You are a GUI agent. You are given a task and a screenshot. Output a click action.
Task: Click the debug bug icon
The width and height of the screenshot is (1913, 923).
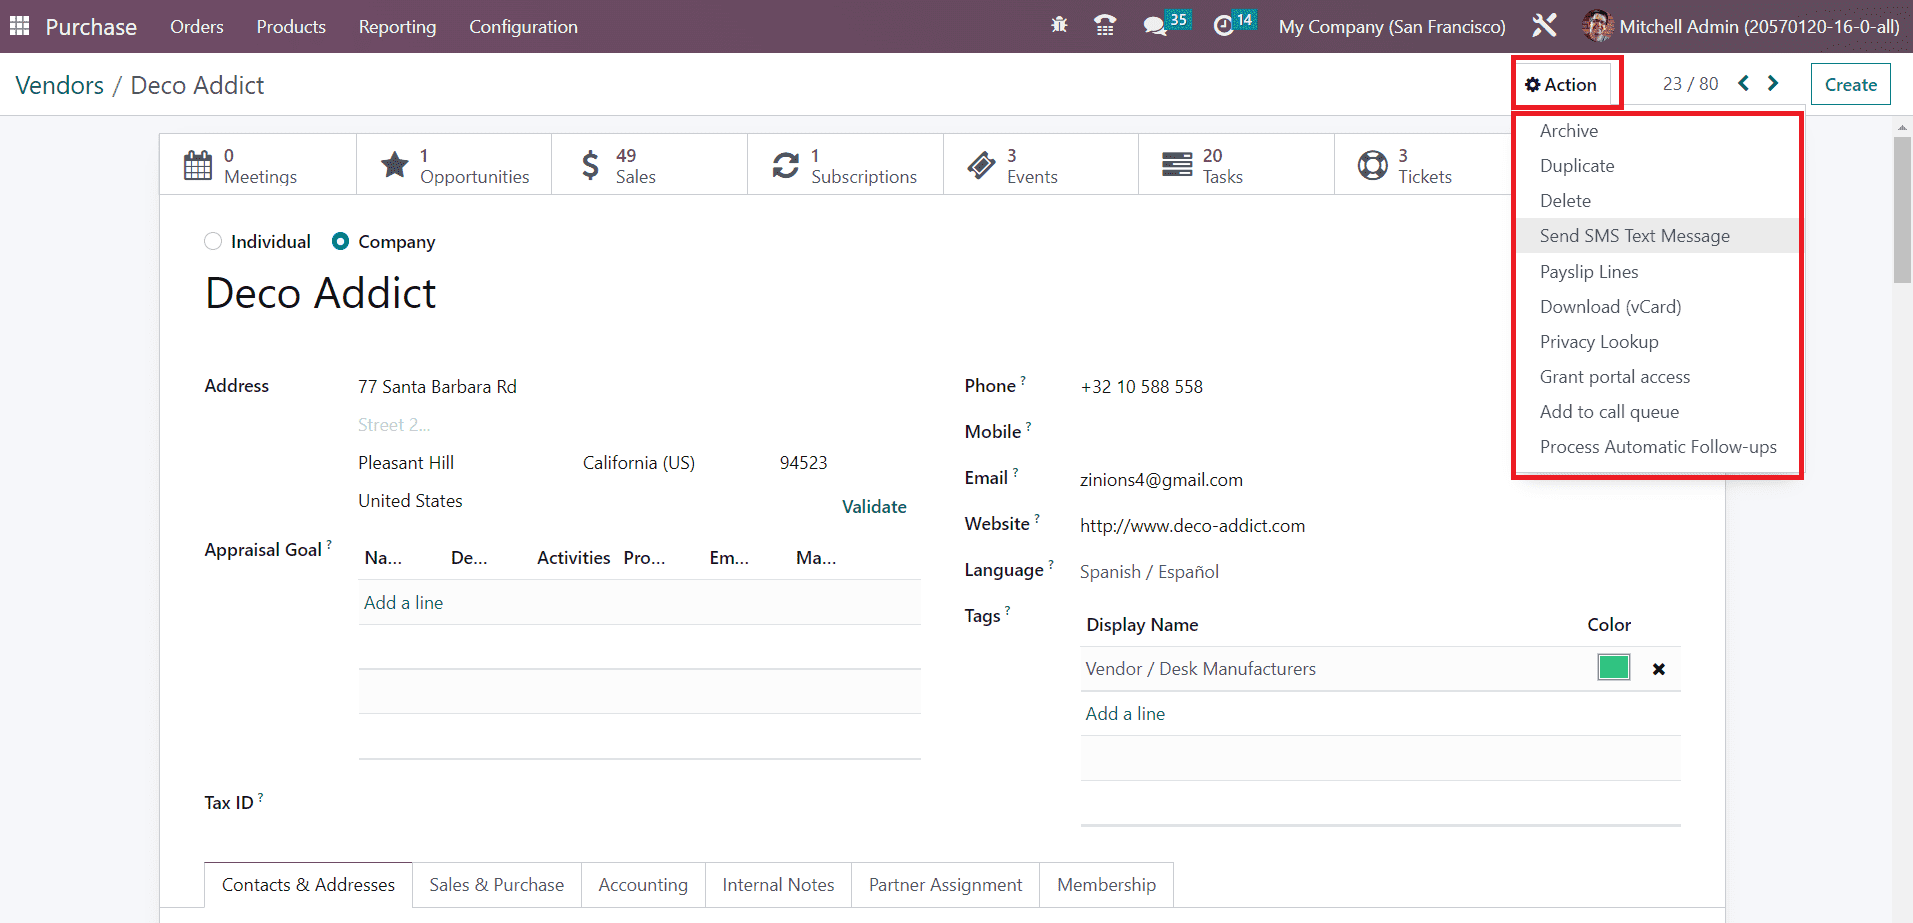click(1059, 25)
